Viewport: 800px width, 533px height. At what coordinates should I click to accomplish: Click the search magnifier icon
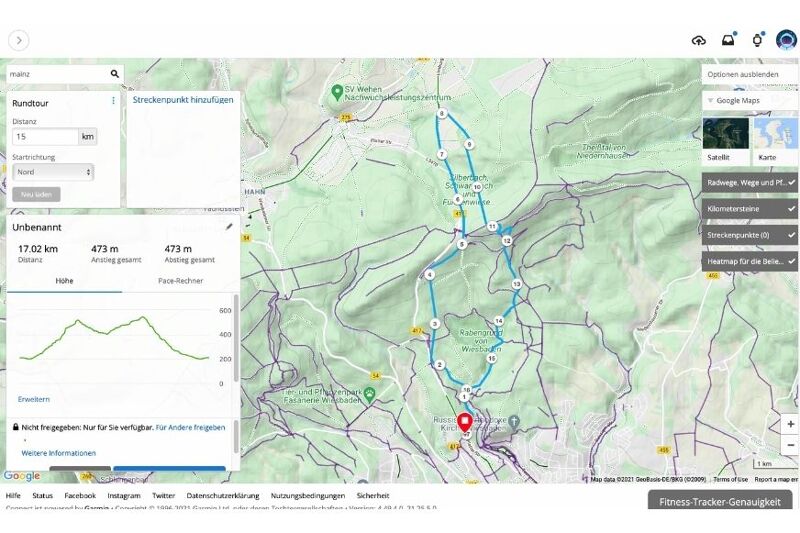coord(115,73)
